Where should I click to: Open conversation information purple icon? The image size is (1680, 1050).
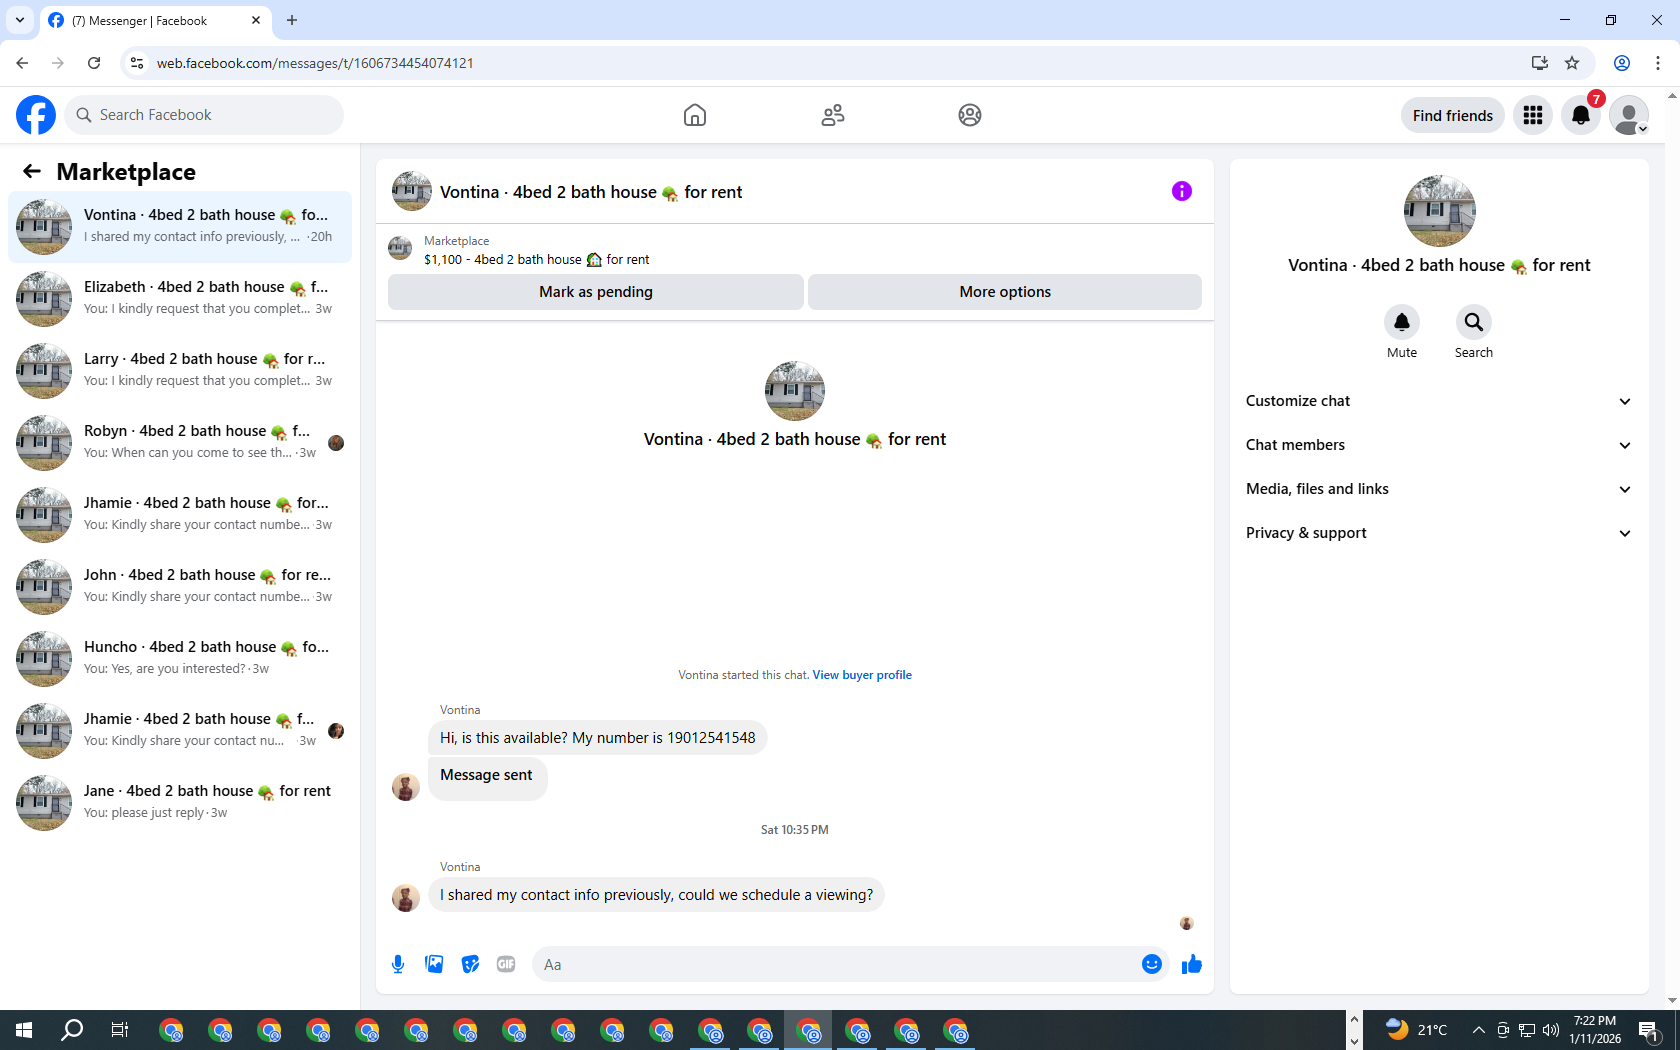[x=1182, y=191]
